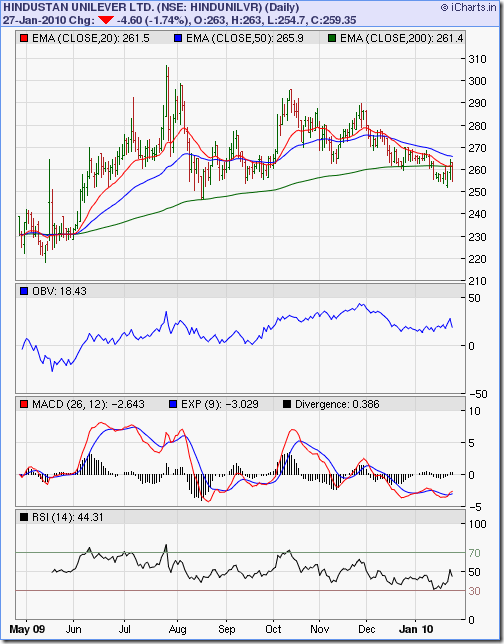The height and width of the screenshot is (644, 504).
Task: Click the EXP (9): -3.029 label
Action: [x=220, y=404]
